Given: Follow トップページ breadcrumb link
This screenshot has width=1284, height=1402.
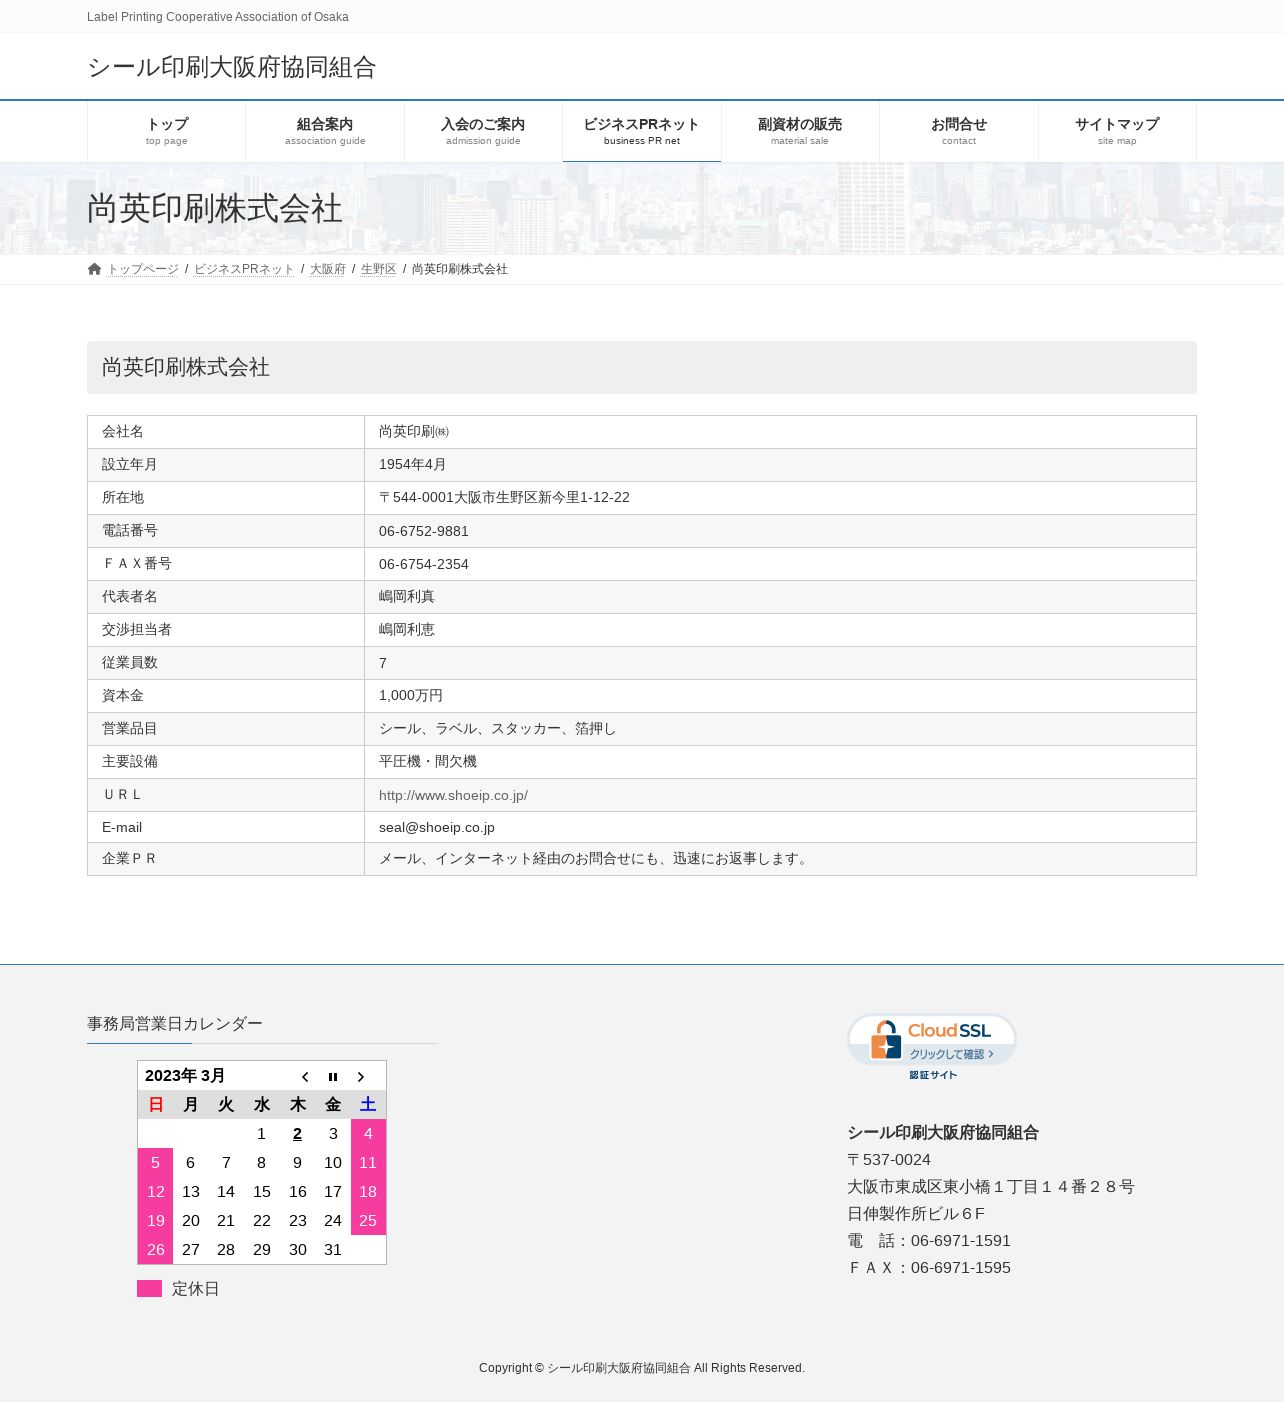Looking at the screenshot, I should [x=143, y=269].
